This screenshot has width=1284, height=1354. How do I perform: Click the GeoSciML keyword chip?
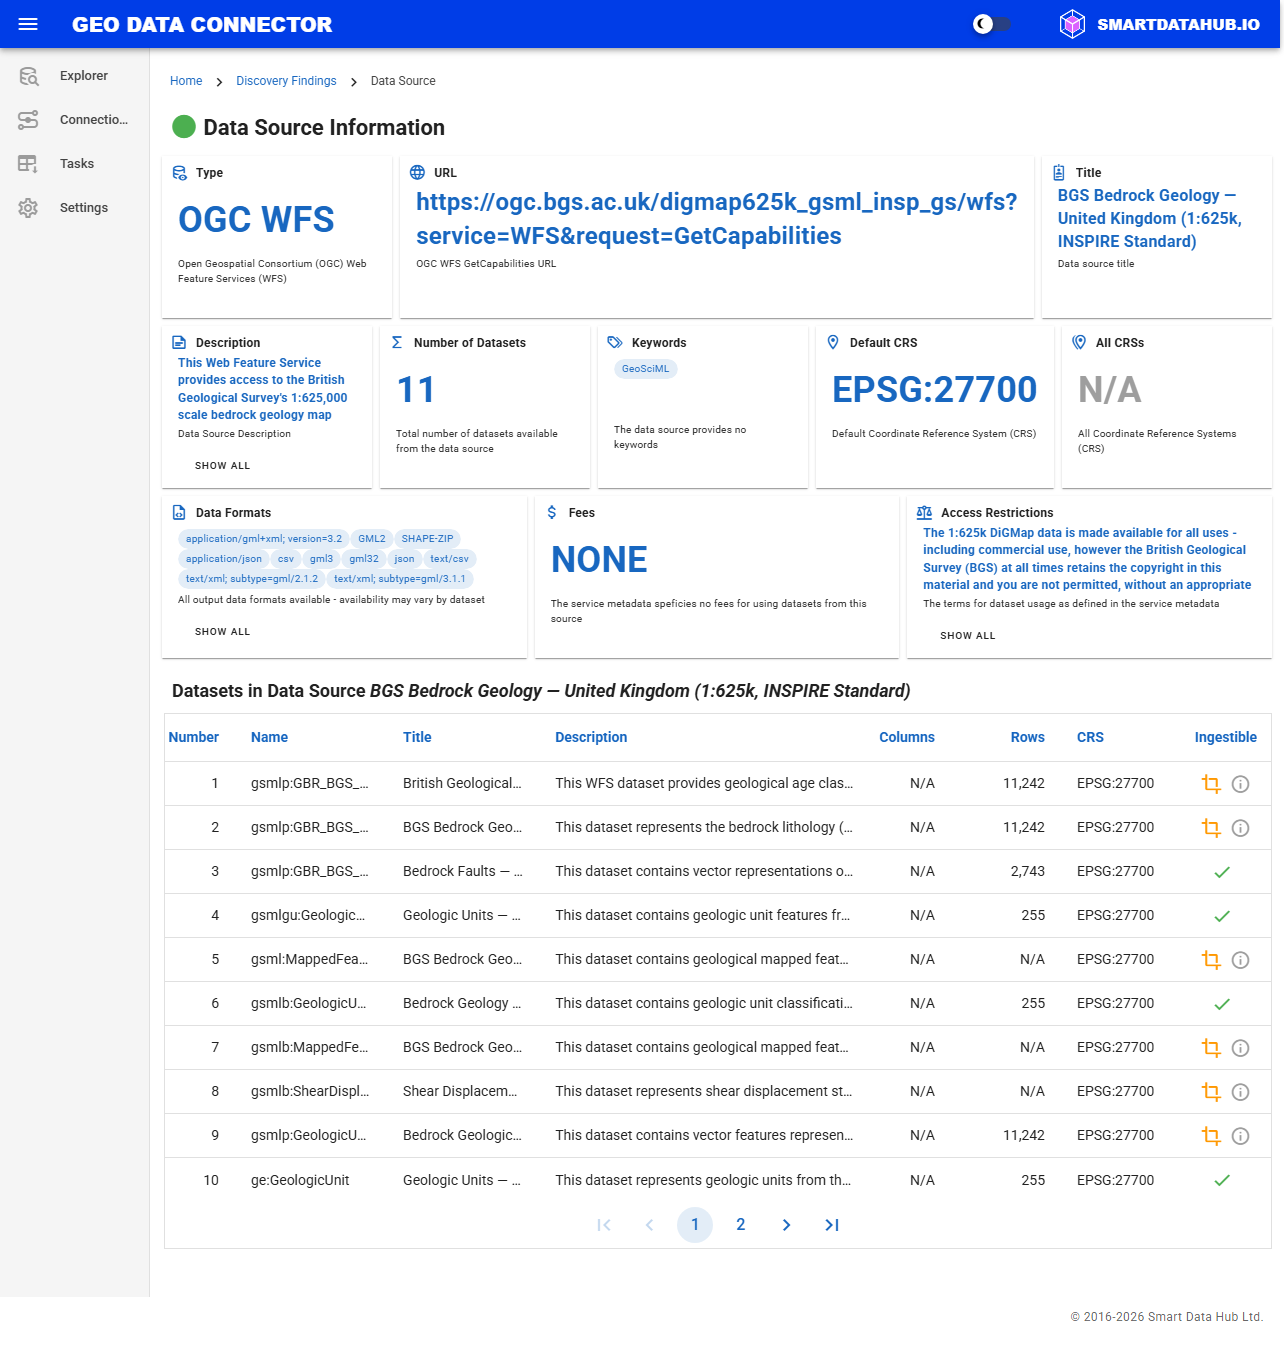click(646, 369)
